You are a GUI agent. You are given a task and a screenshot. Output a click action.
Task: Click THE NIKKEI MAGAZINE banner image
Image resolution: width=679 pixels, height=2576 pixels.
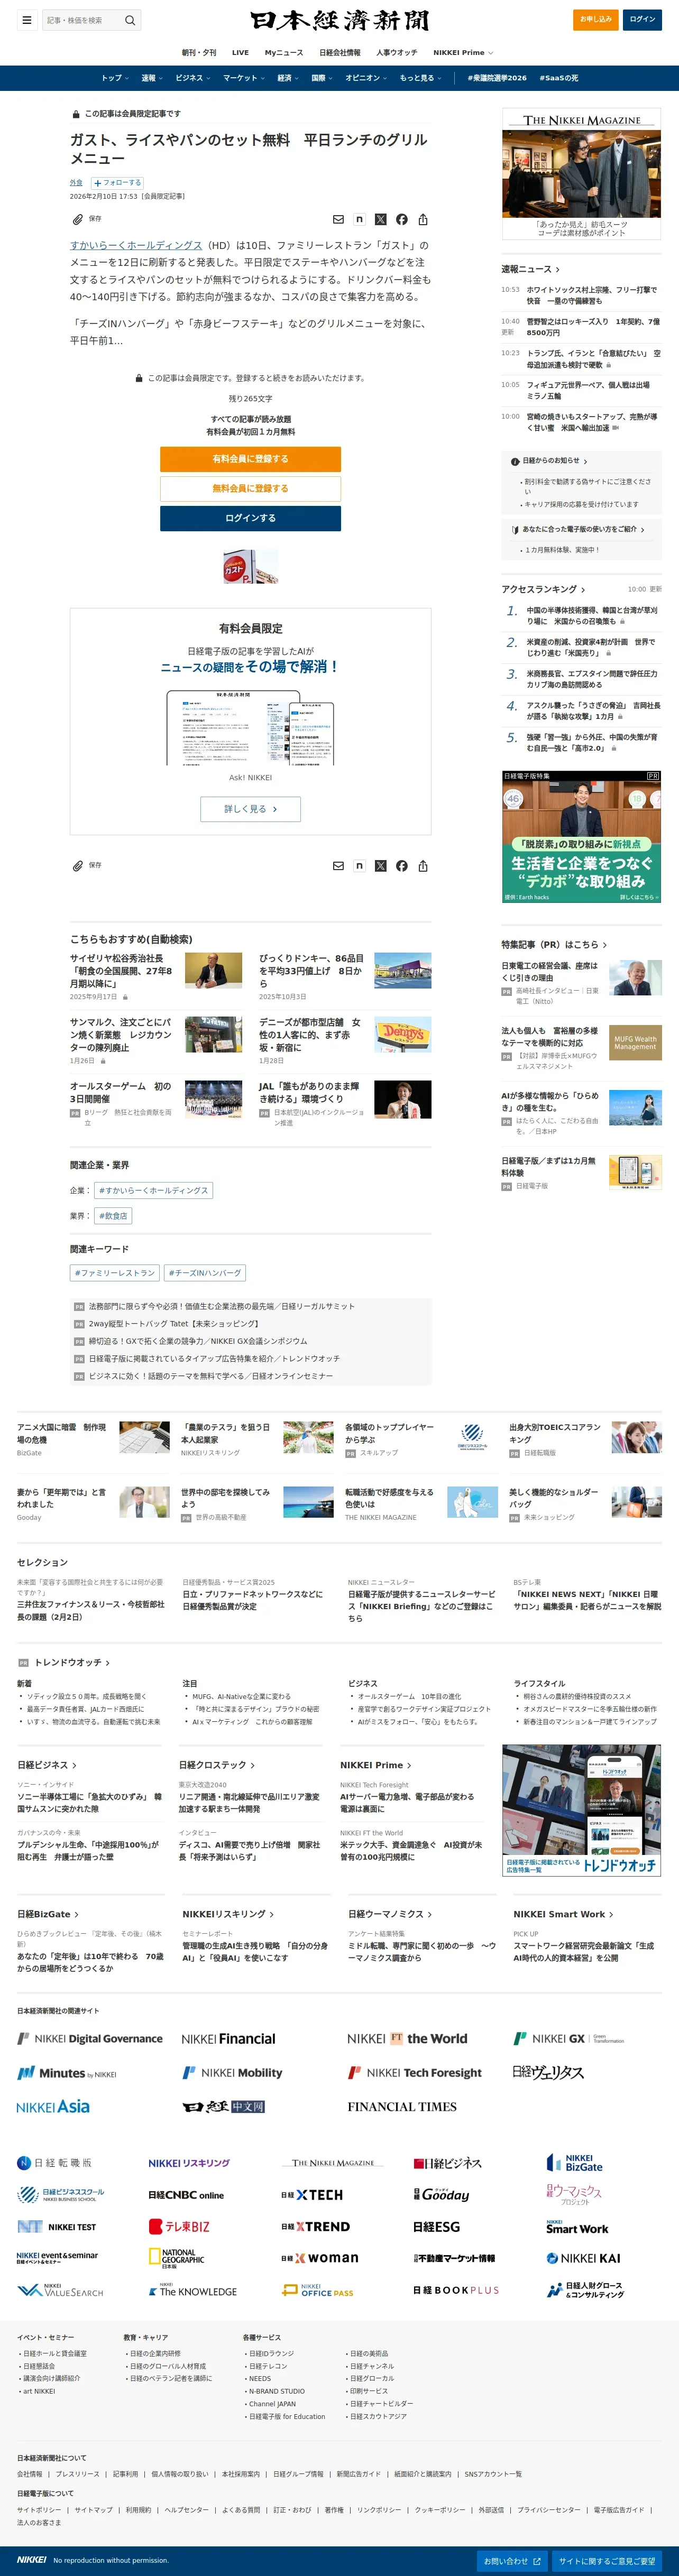pos(581,173)
